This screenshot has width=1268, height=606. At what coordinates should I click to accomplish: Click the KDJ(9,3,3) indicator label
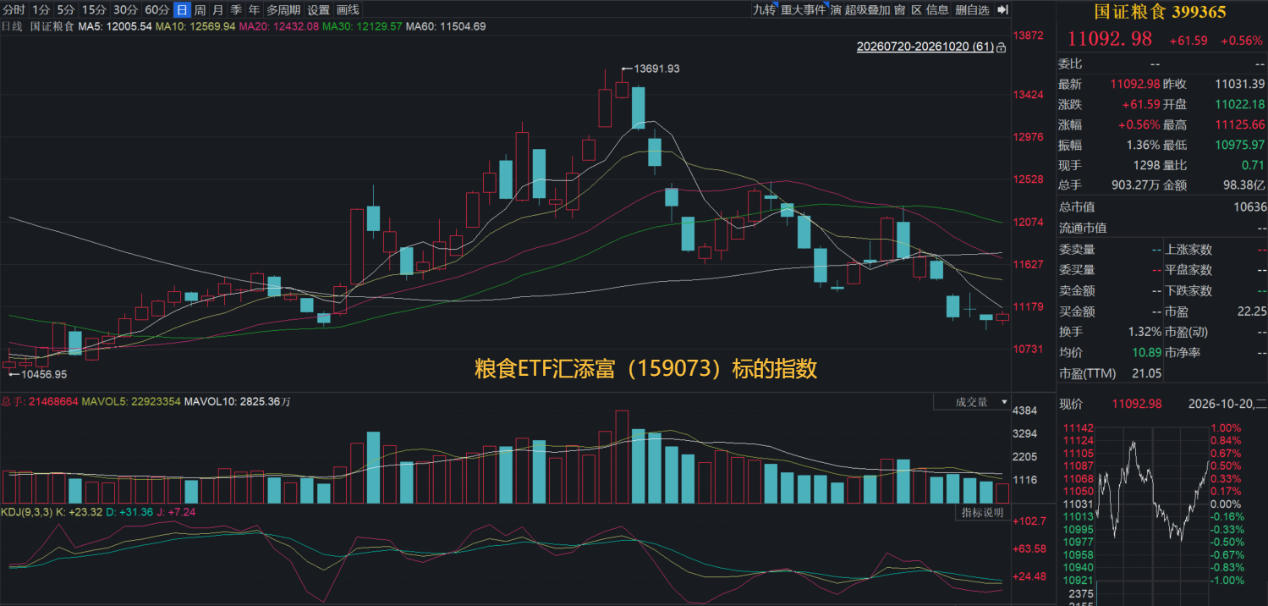[x=27, y=512]
